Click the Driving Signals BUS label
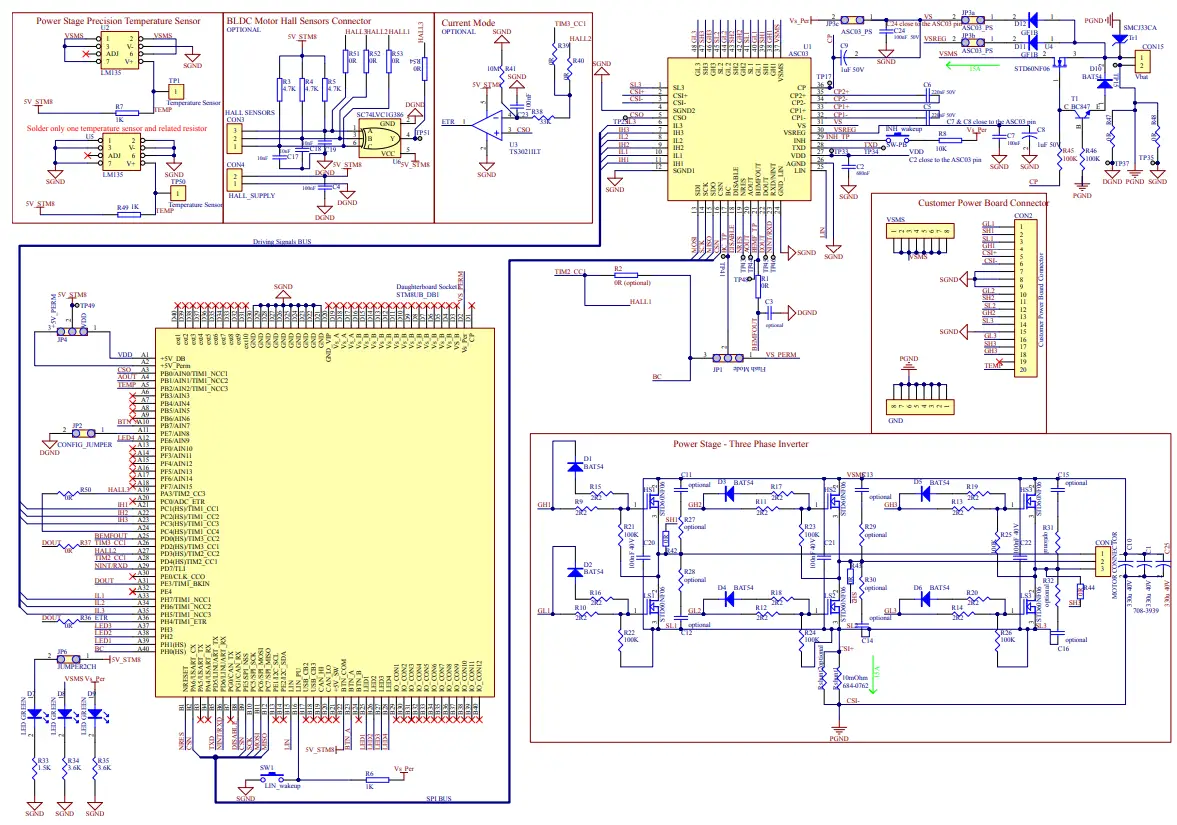Viewport: 1177px width, 825px height. tap(283, 242)
